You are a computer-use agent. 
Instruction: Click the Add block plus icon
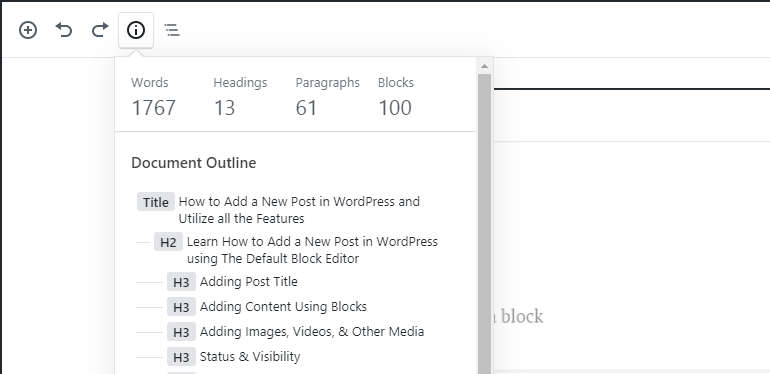tap(28, 30)
